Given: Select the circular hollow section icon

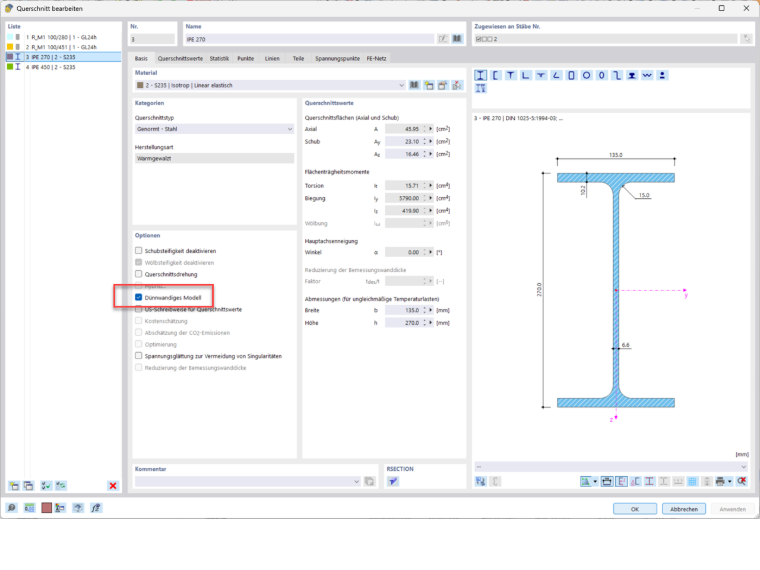Looking at the screenshot, I should click(x=586, y=75).
